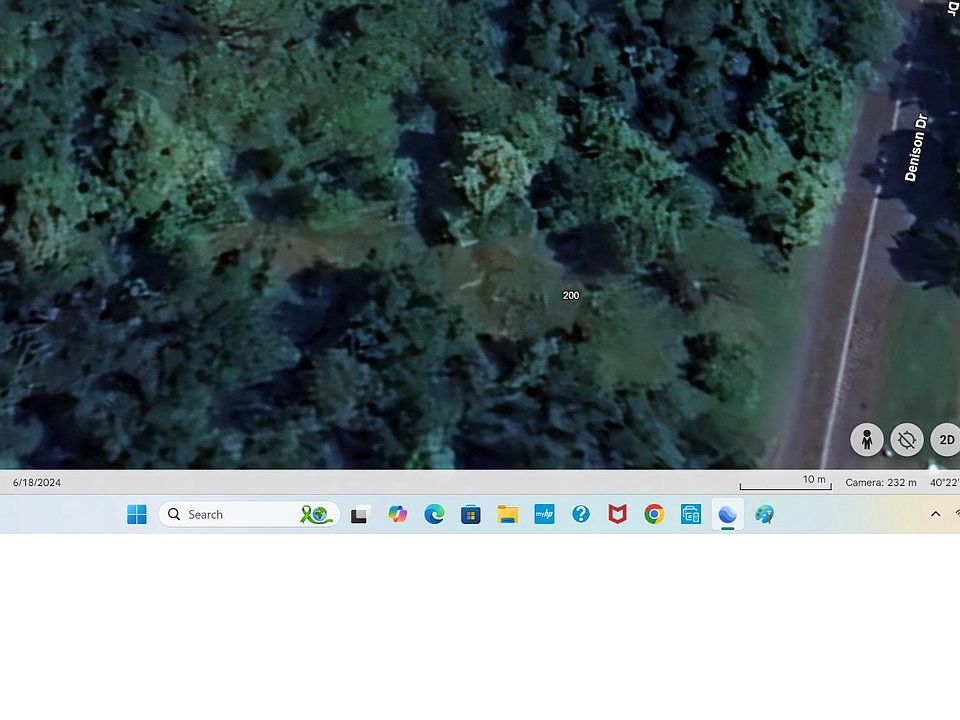Launch the myHP app
The image size is (960, 720).
(544, 514)
